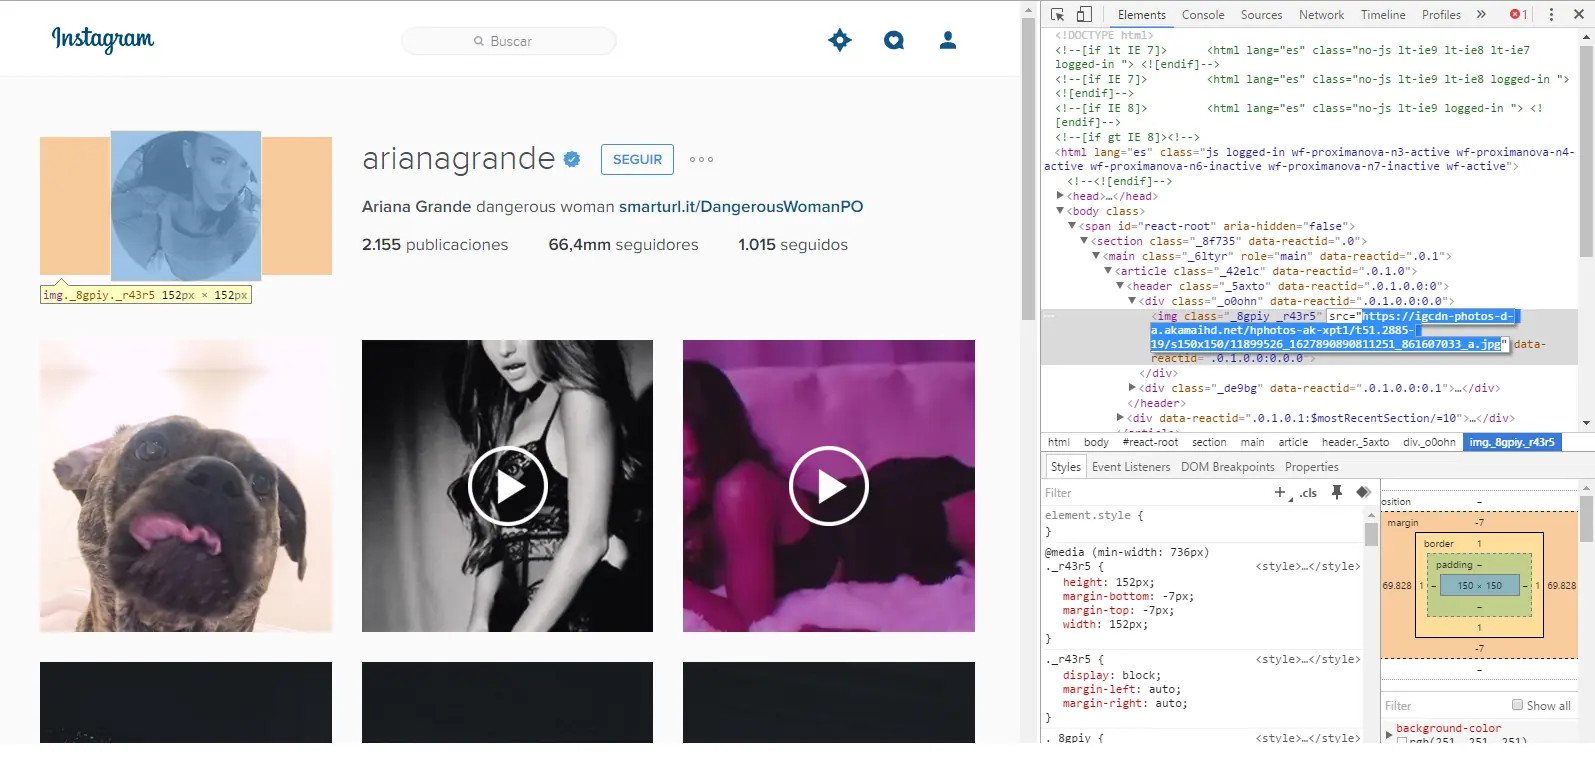Click the pin element state icon

pos(1337,492)
